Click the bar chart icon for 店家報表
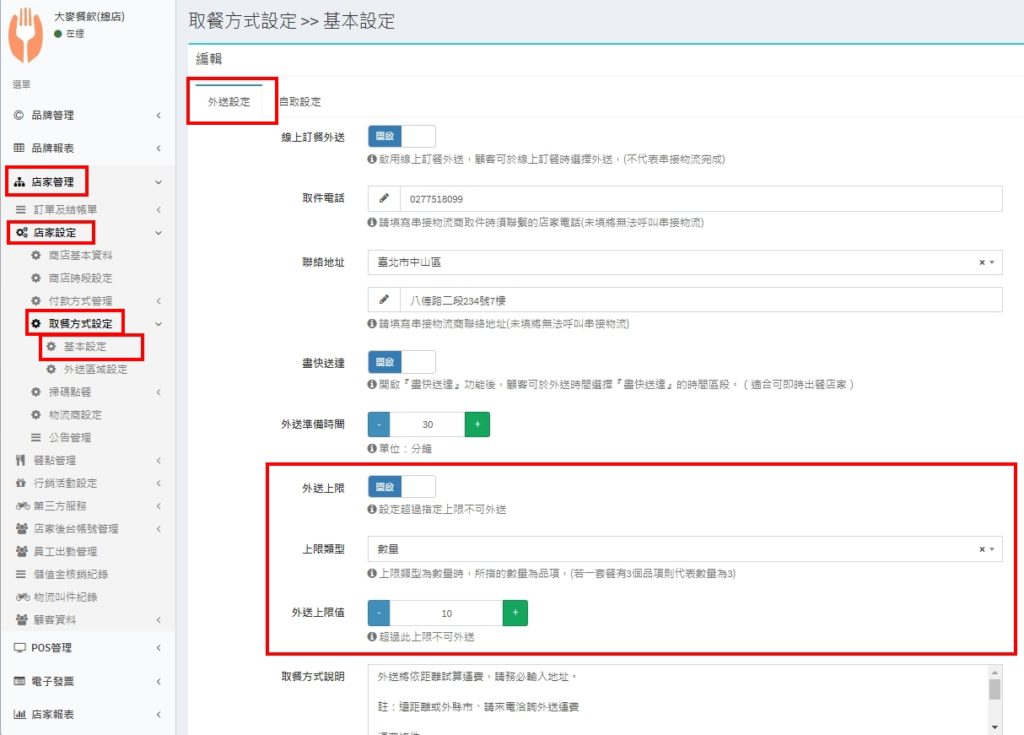This screenshot has height=735, width=1024. pyautogui.click(x=19, y=714)
